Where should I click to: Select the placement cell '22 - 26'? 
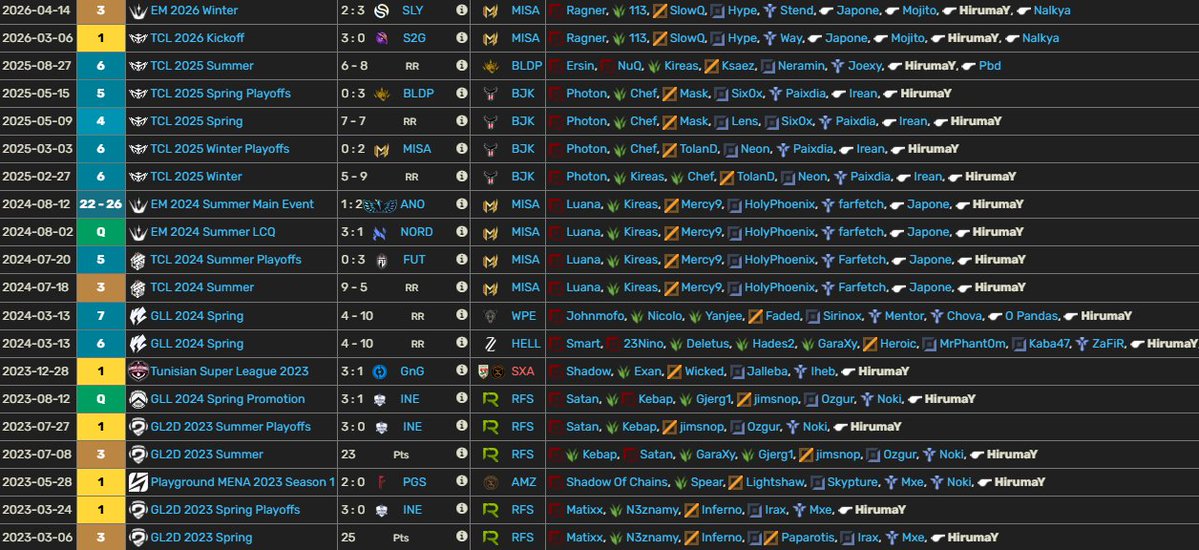point(101,204)
